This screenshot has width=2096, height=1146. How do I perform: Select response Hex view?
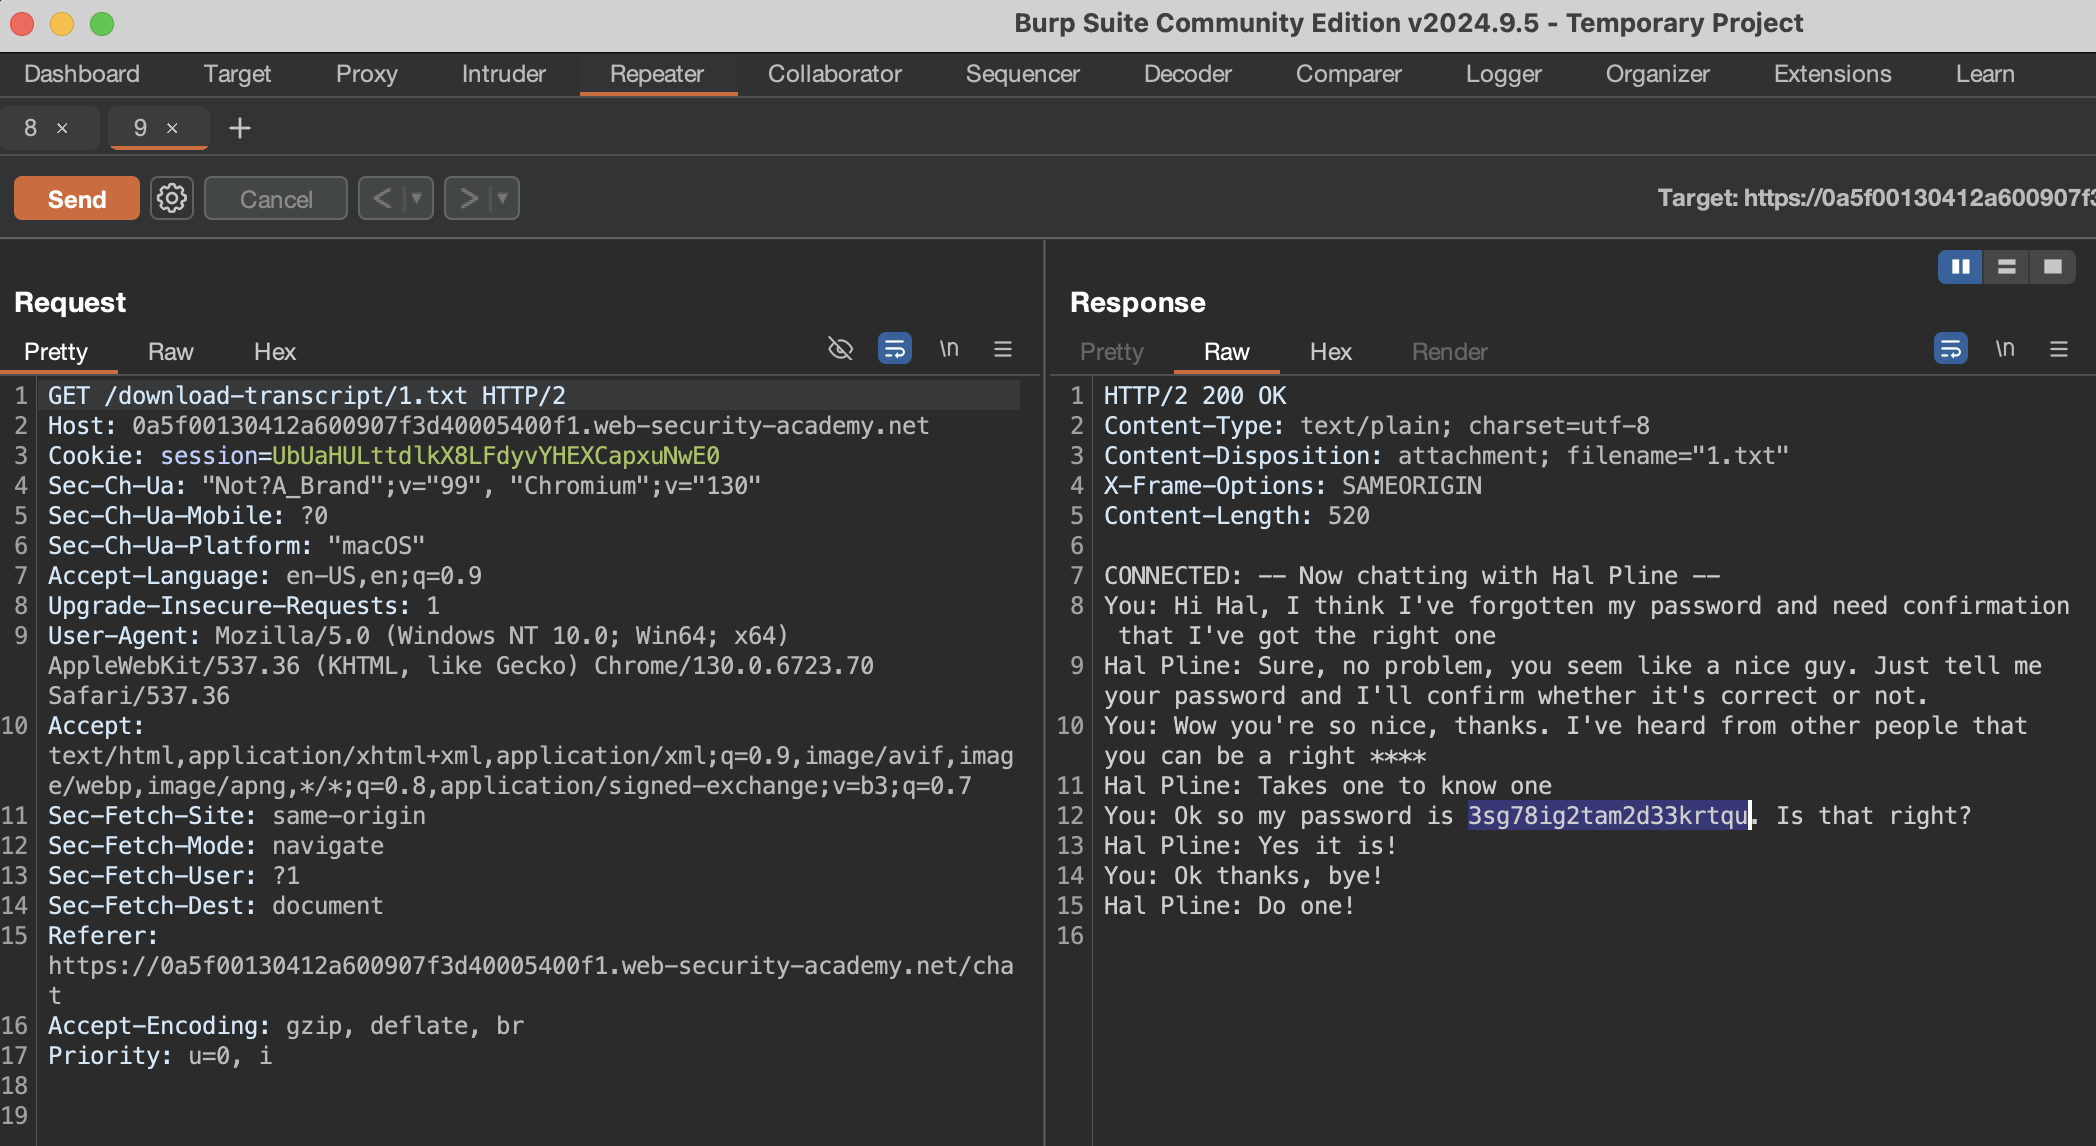(1330, 351)
